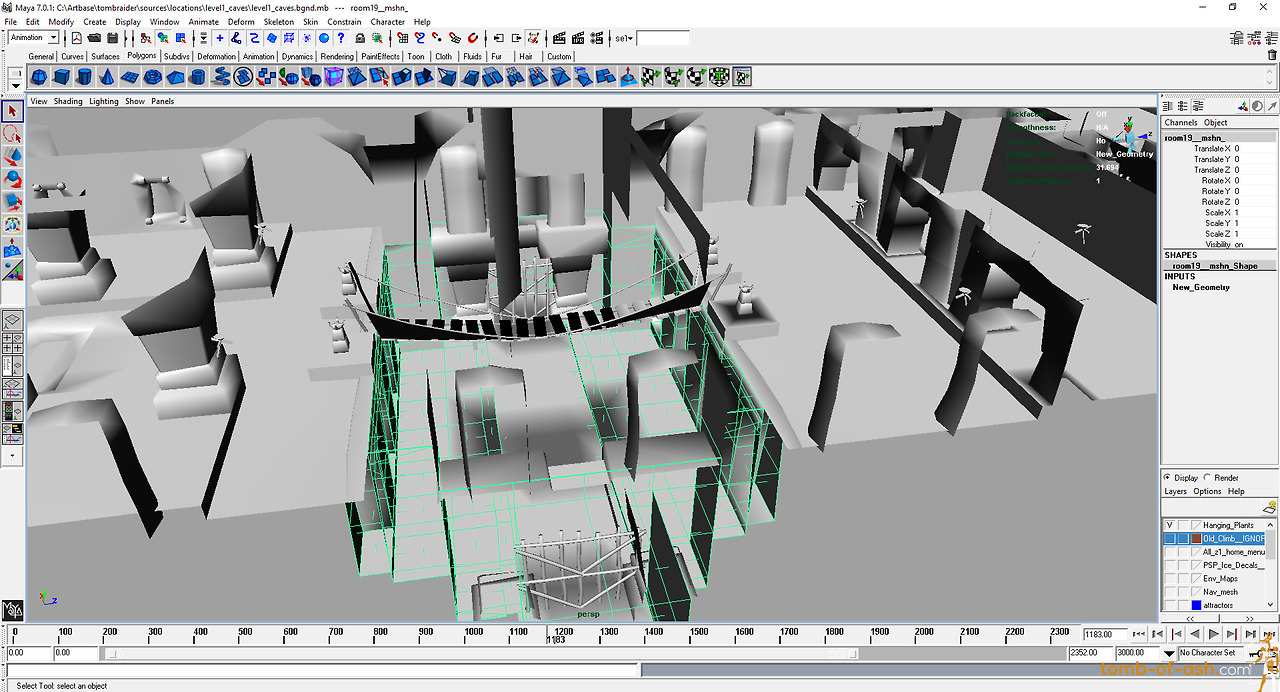The image size is (1280, 692).
Task: Click the Open Scene folder icon
Action: pyautogui.click(x=94, y=38)
